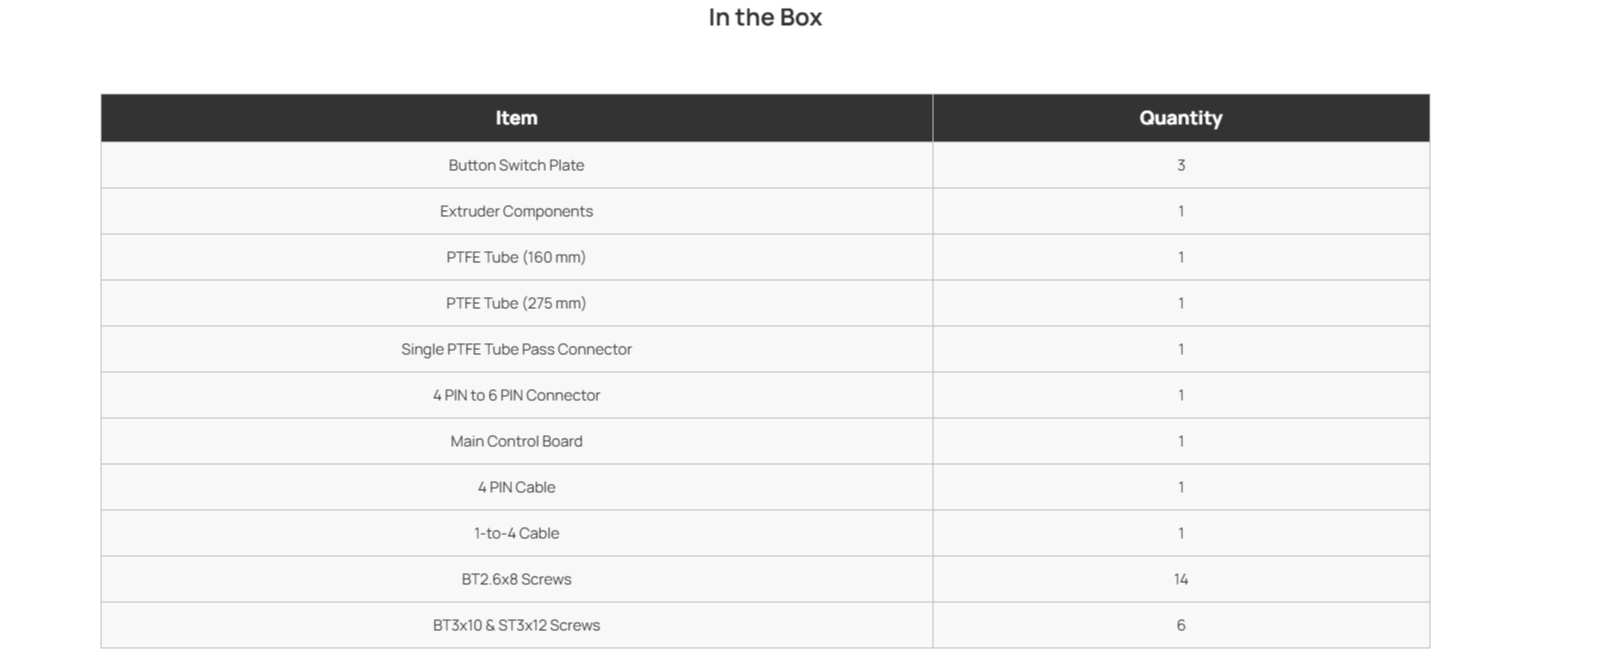Click quantity 14 for BT2.6x8 Screws
1600x666 pixels.
coord(1181,579)
